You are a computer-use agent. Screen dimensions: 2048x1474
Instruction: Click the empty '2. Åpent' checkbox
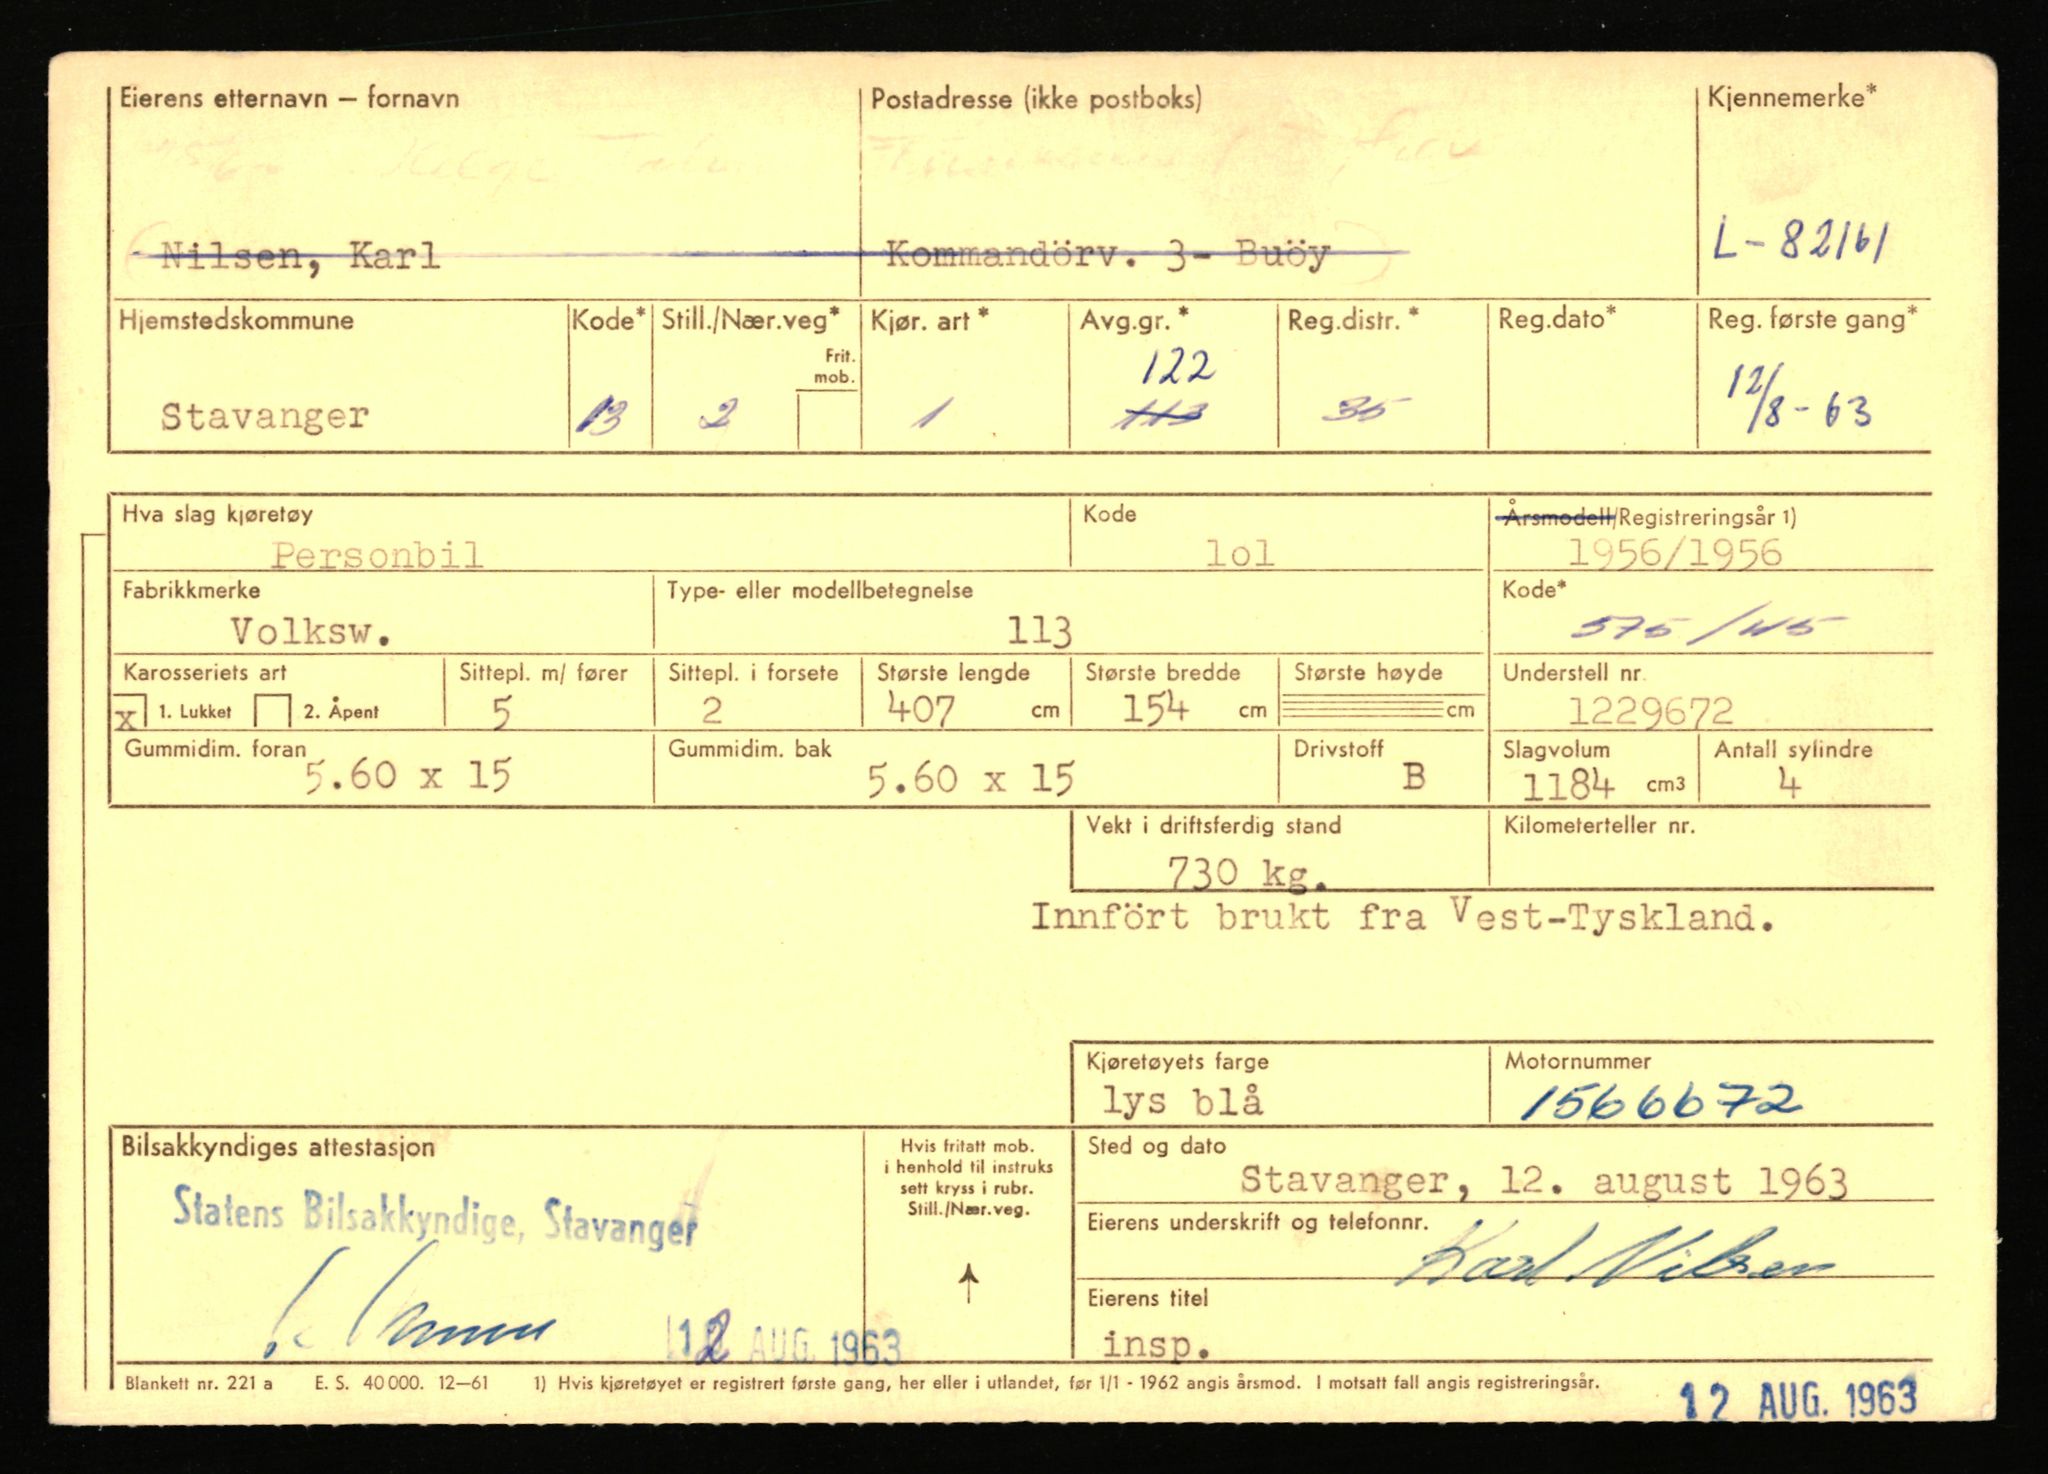tap(272, 712)
